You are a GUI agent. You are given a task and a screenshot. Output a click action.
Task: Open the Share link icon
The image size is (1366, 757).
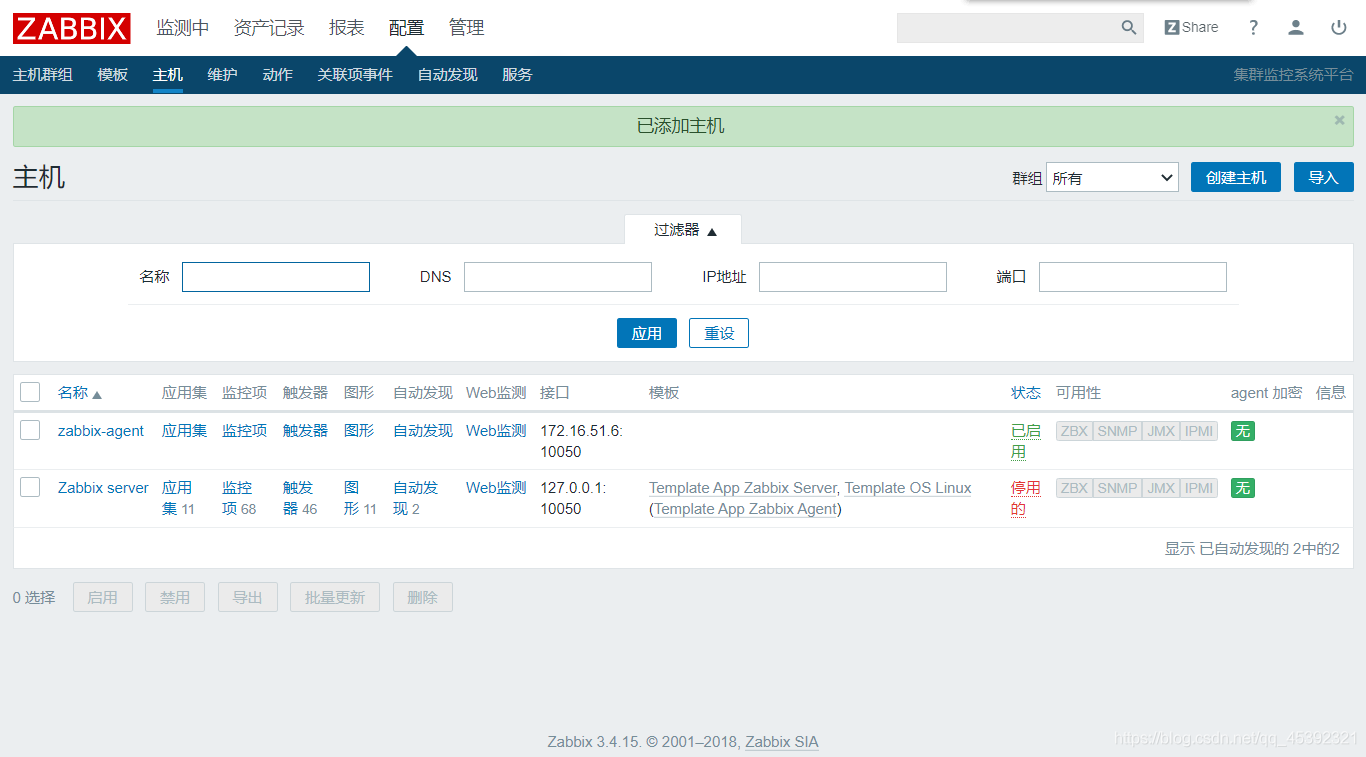tap(1191, 28)
